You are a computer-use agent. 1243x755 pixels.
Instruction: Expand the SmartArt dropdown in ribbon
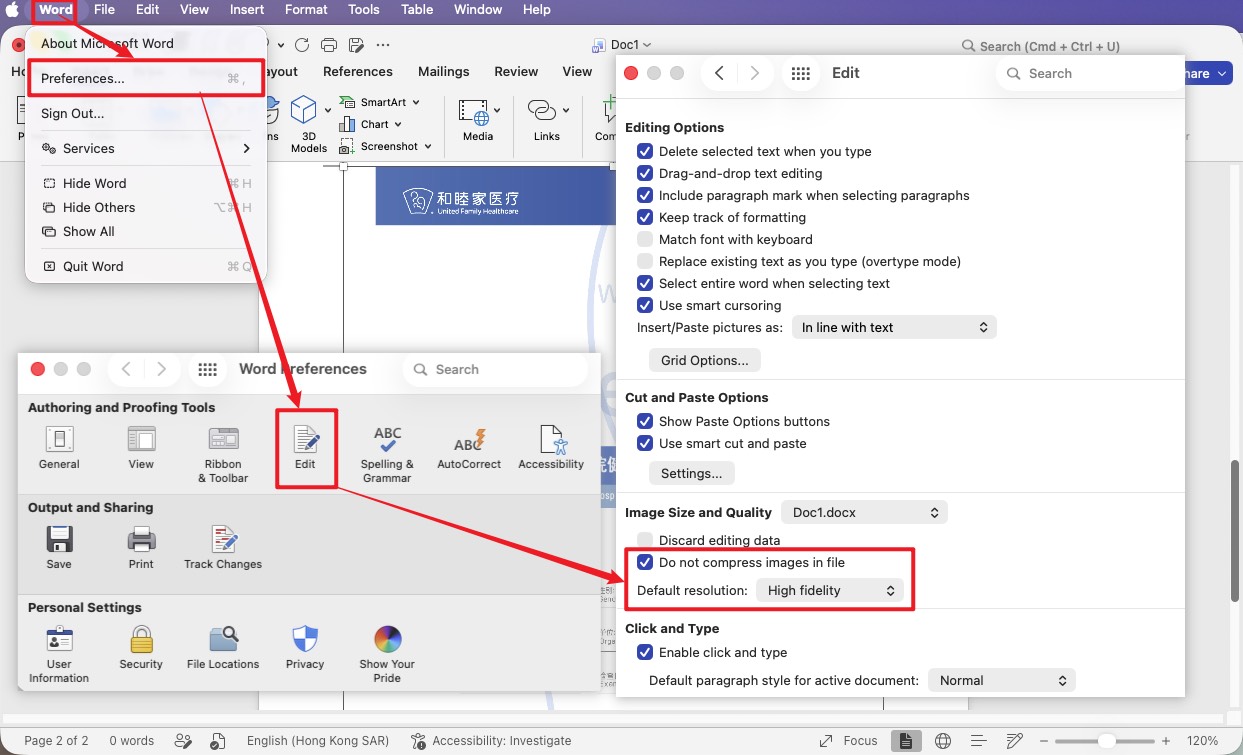tap(416, 102)
